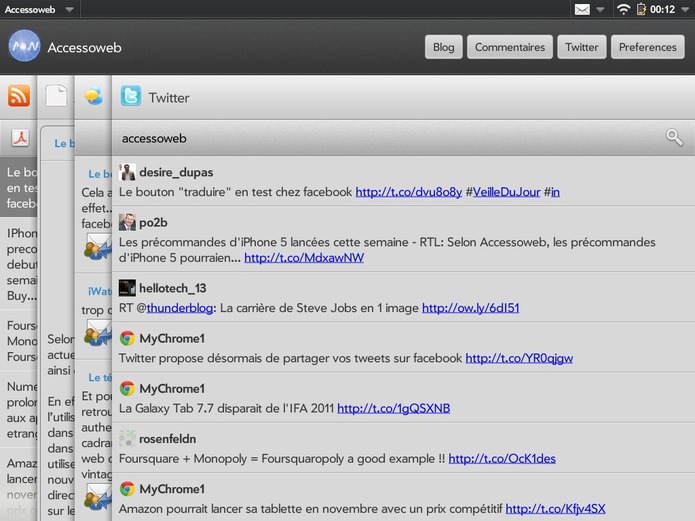Image resolution: width=695 pixels, height=521 pixels.
Task: Open rosenfeldn avatar
Action: [127, 439]
